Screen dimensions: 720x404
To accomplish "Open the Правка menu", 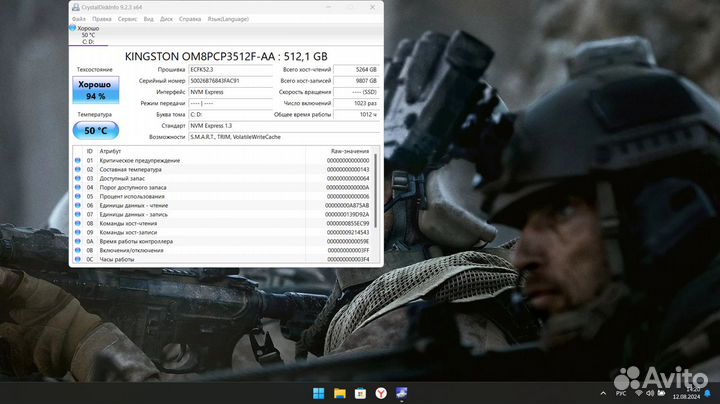I will coord(101,19).
